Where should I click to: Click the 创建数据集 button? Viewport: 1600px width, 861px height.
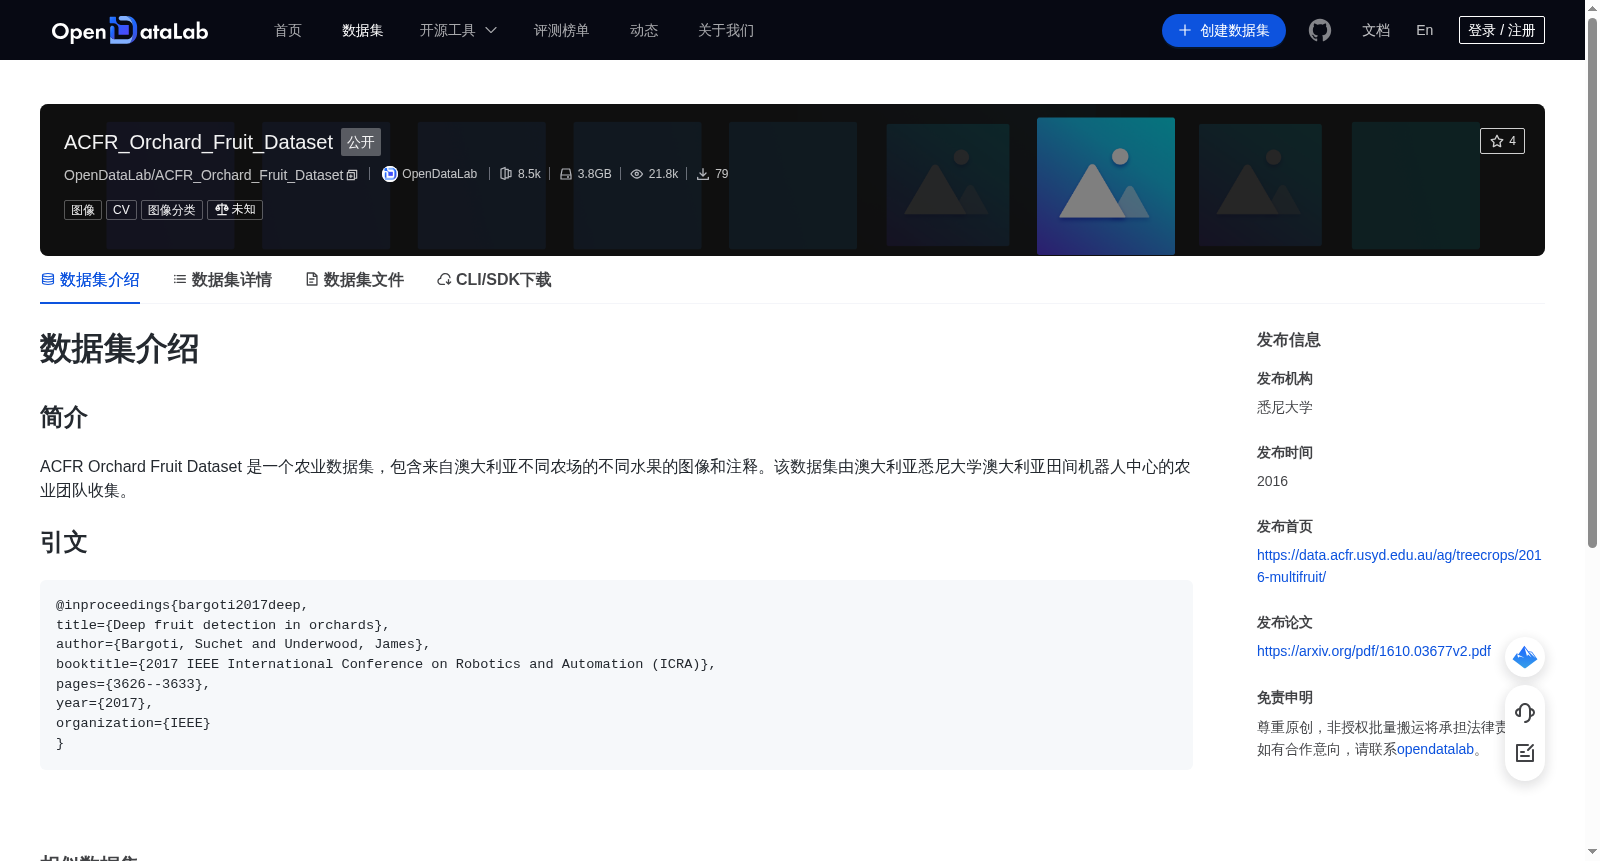click(1224, 31)
